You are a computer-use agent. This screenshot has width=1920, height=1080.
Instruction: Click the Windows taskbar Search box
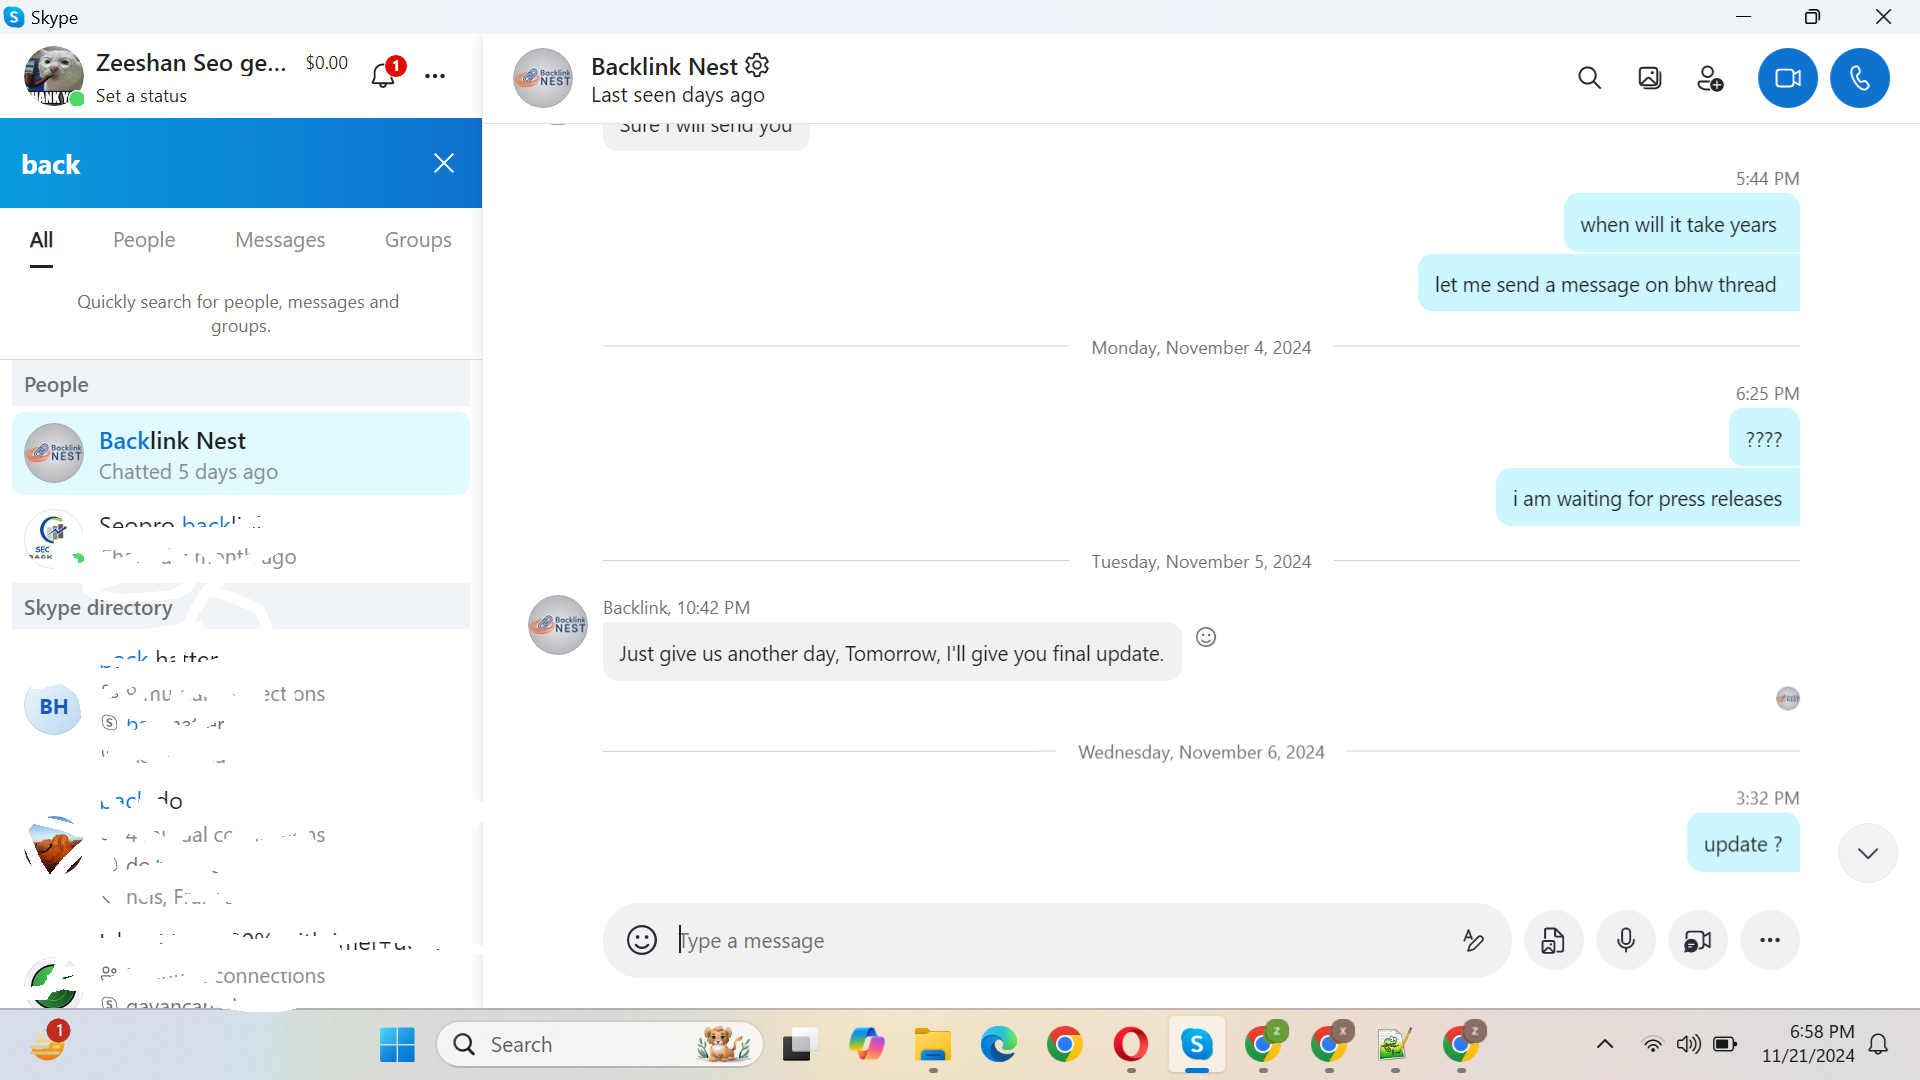(600, 1045)
